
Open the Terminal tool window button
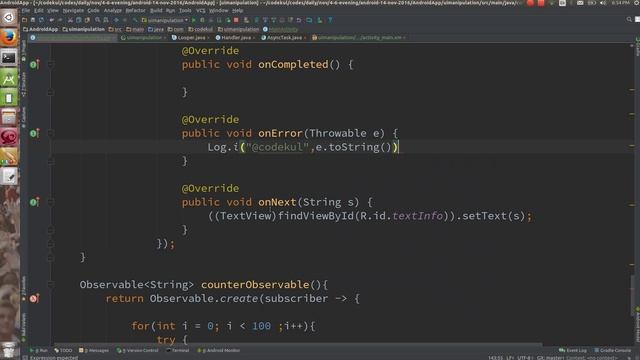[x=178, y=350]
